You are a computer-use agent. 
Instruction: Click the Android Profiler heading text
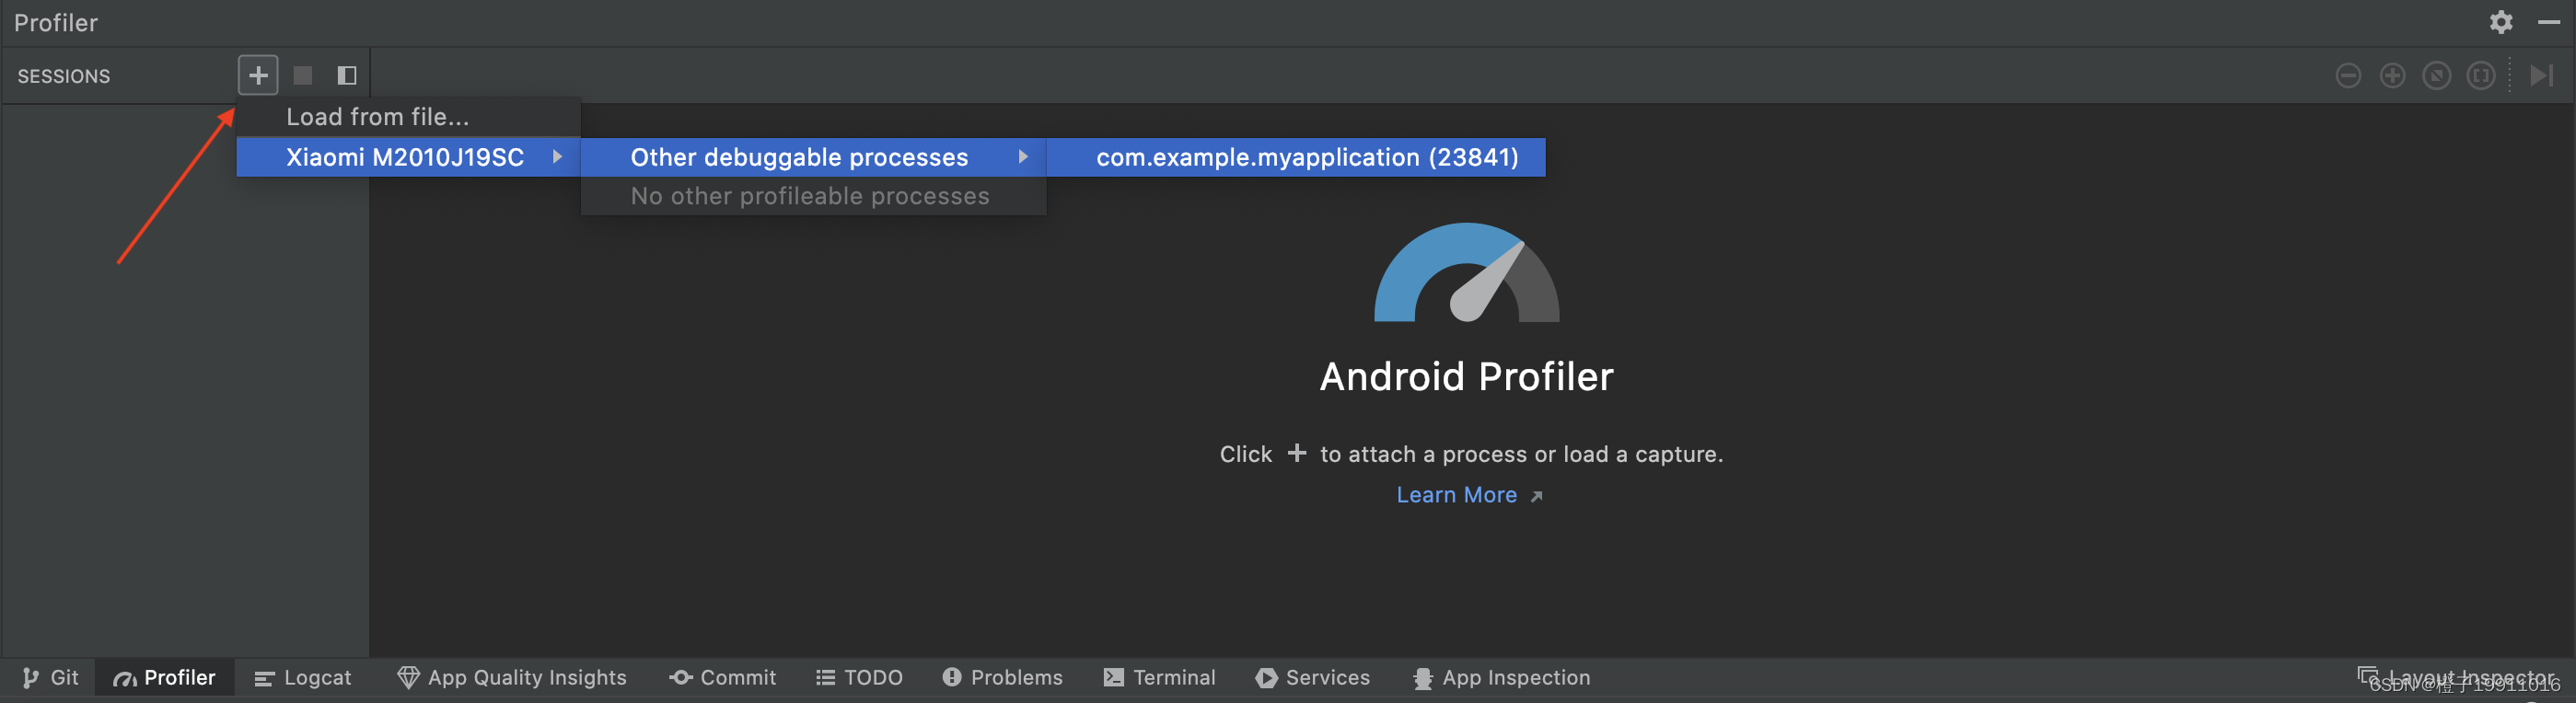tap(1466, 377)
